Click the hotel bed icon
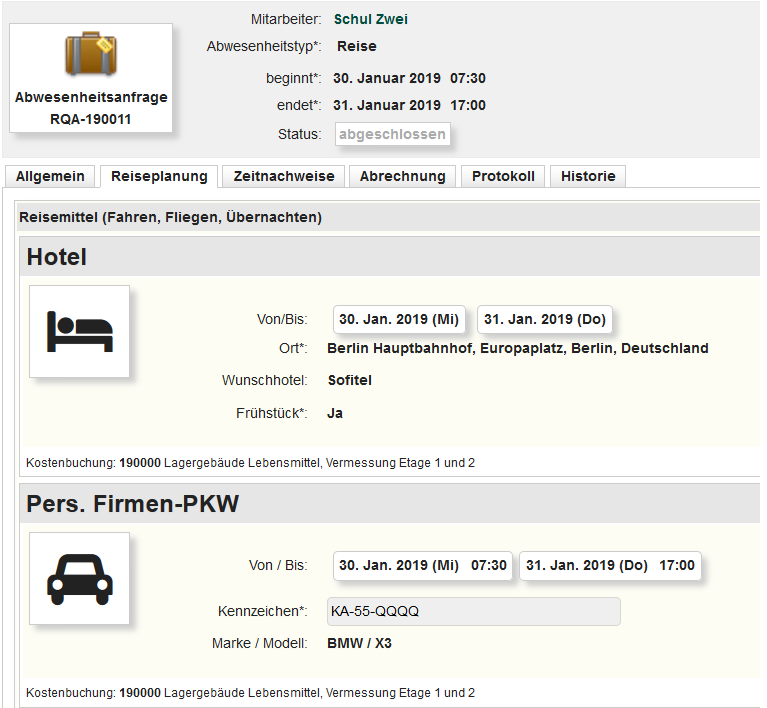This screenshot has width=767, height=708. click(x=80, y=331)
